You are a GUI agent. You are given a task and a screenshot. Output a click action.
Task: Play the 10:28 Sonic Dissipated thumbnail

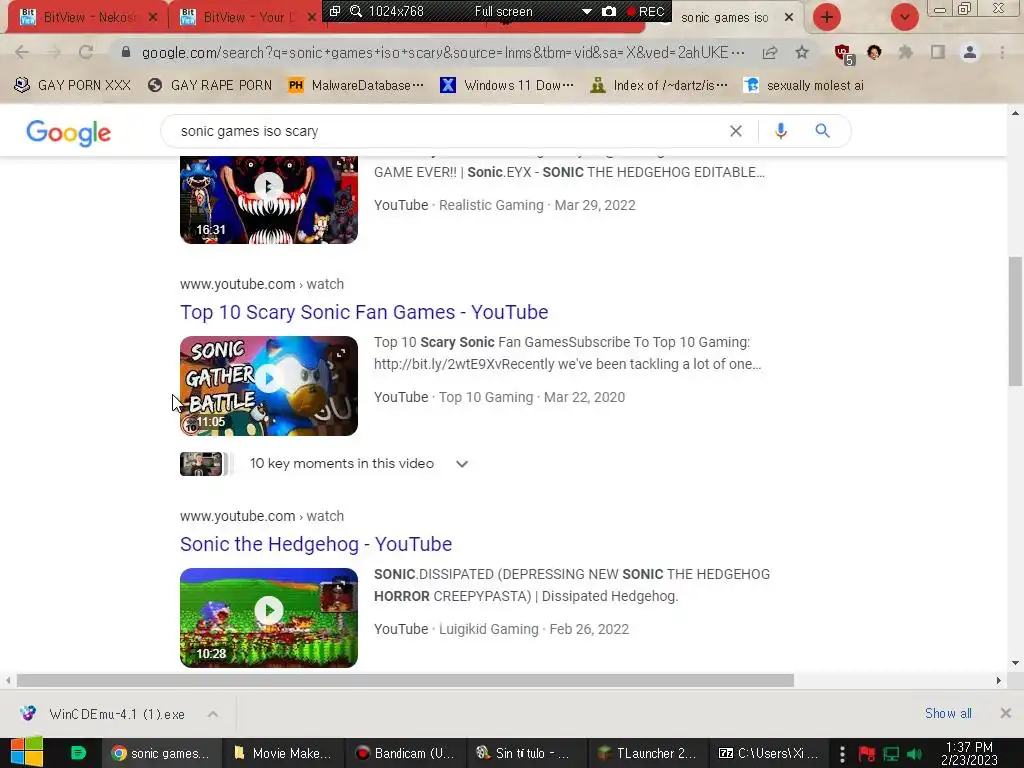point(269,618)
